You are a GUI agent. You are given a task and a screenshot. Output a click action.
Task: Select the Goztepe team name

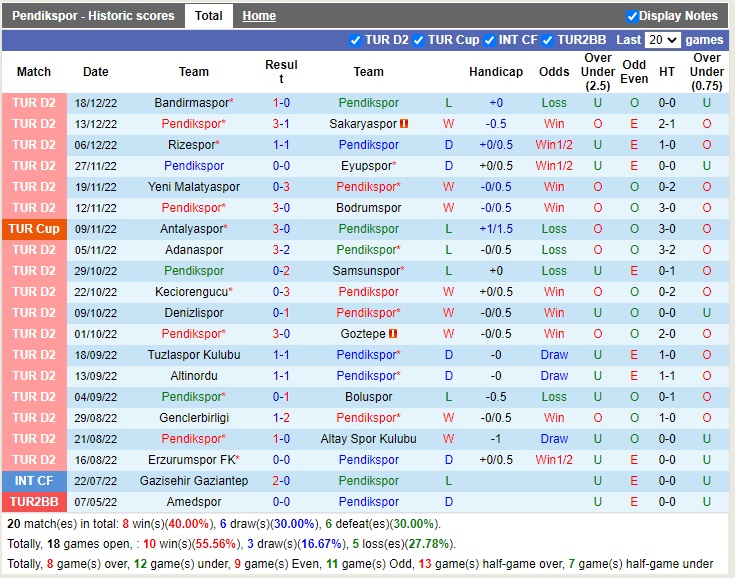pyautogui.click(x=363, y=334)
